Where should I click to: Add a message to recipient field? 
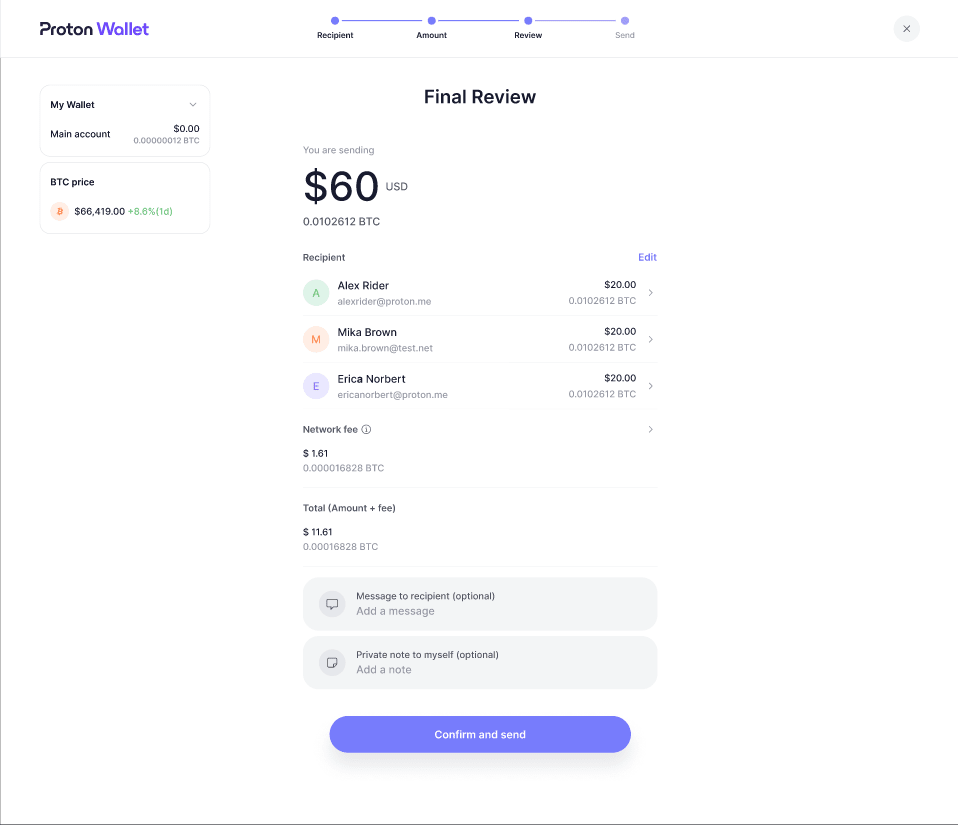480,604
